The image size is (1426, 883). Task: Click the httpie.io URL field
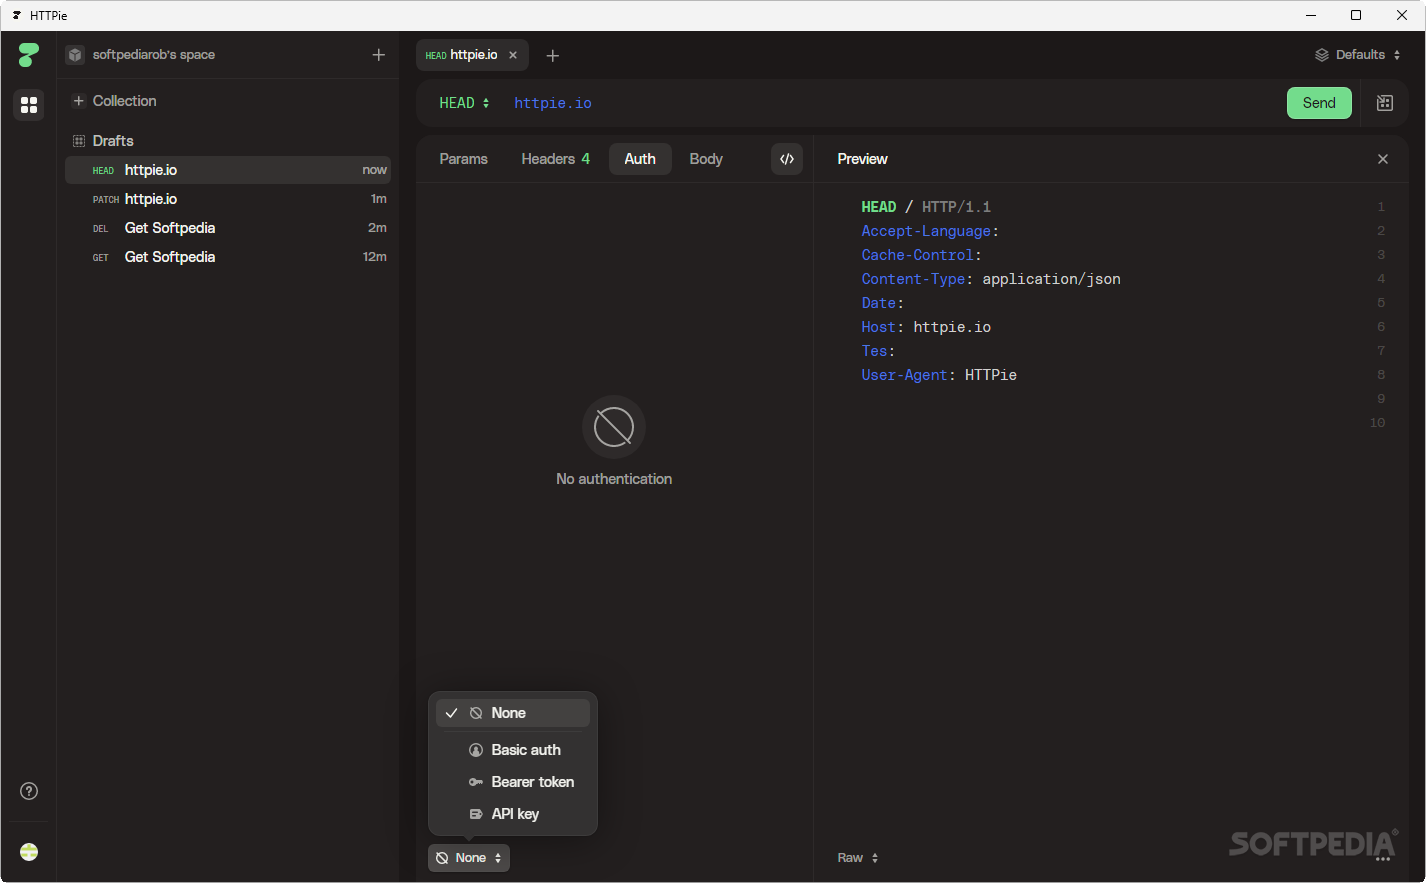tap(553, 103)
